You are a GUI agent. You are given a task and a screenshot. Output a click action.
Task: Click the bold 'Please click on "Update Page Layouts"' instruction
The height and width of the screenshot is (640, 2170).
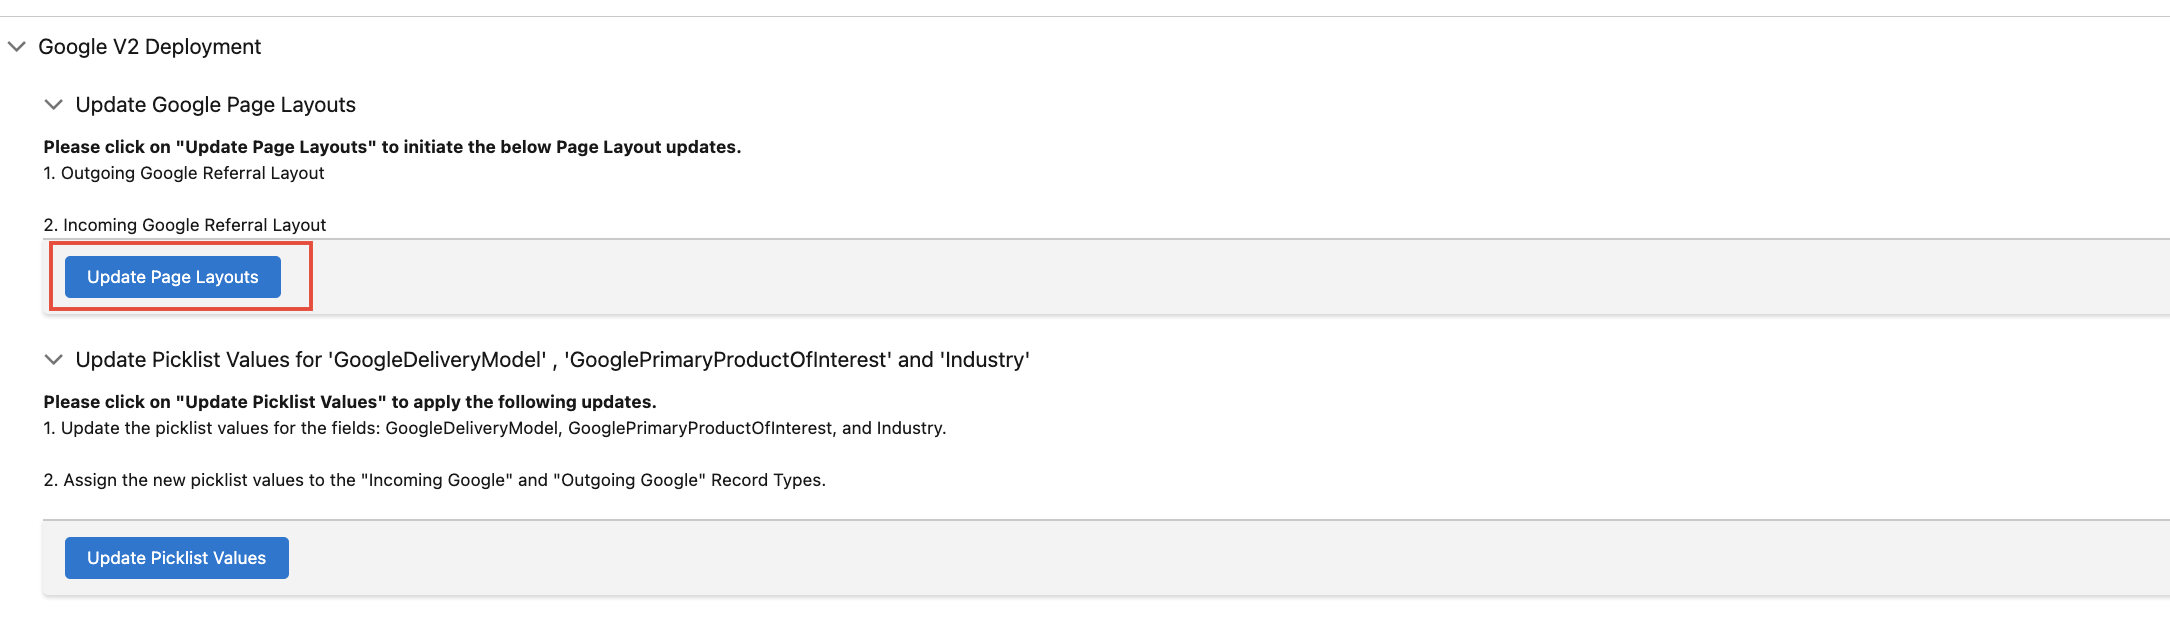pyautogui.click(x=392, y=147)
